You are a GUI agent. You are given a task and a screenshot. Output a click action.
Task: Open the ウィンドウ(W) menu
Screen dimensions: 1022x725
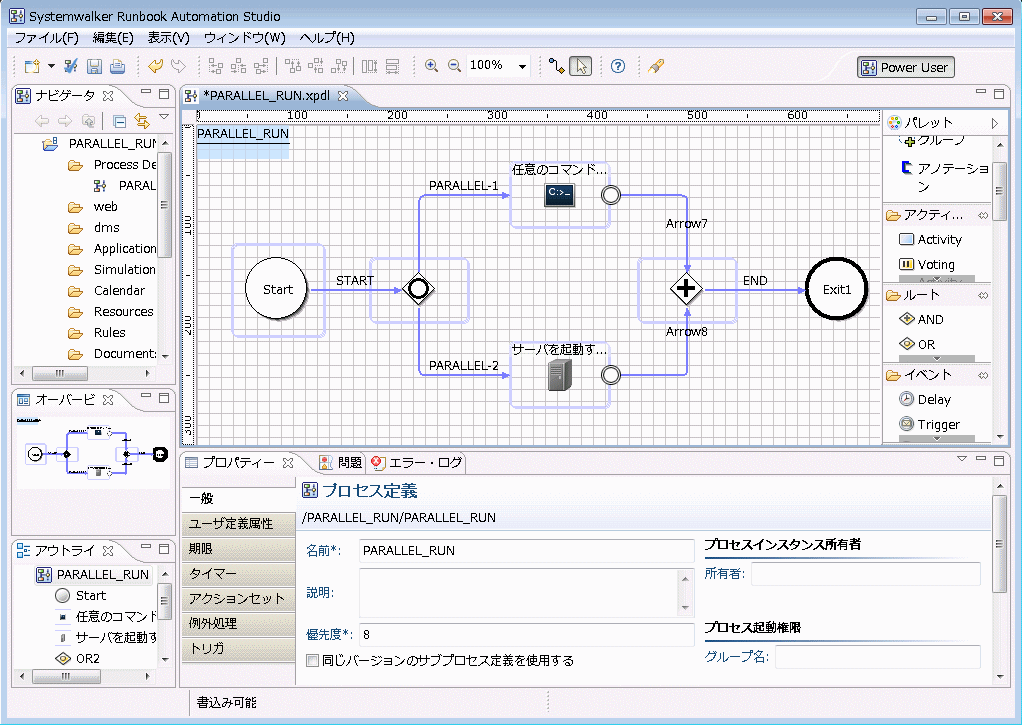tap(244, 38)
